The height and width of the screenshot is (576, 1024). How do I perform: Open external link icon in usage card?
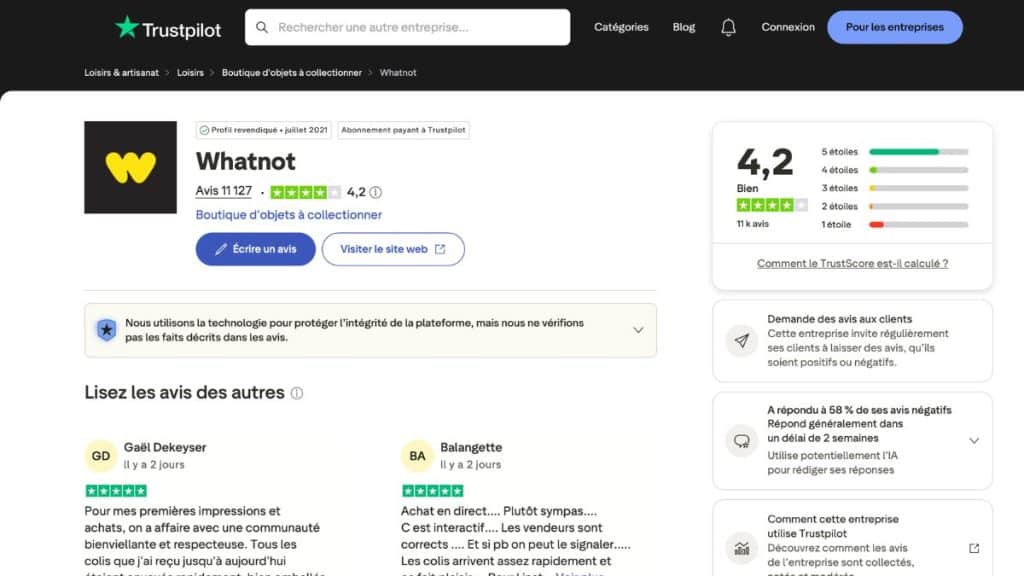coord(974,548)
